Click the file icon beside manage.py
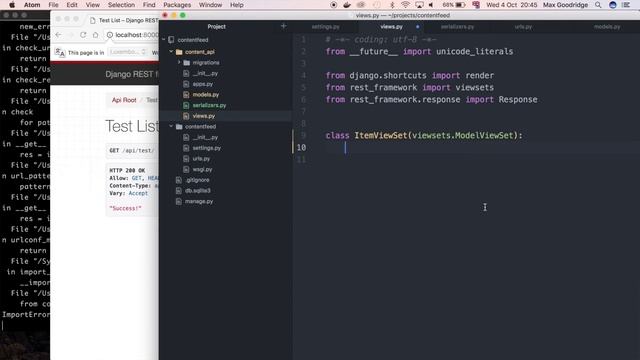The height and width of the screenshot is (360, 640). [x=178, y=201]
